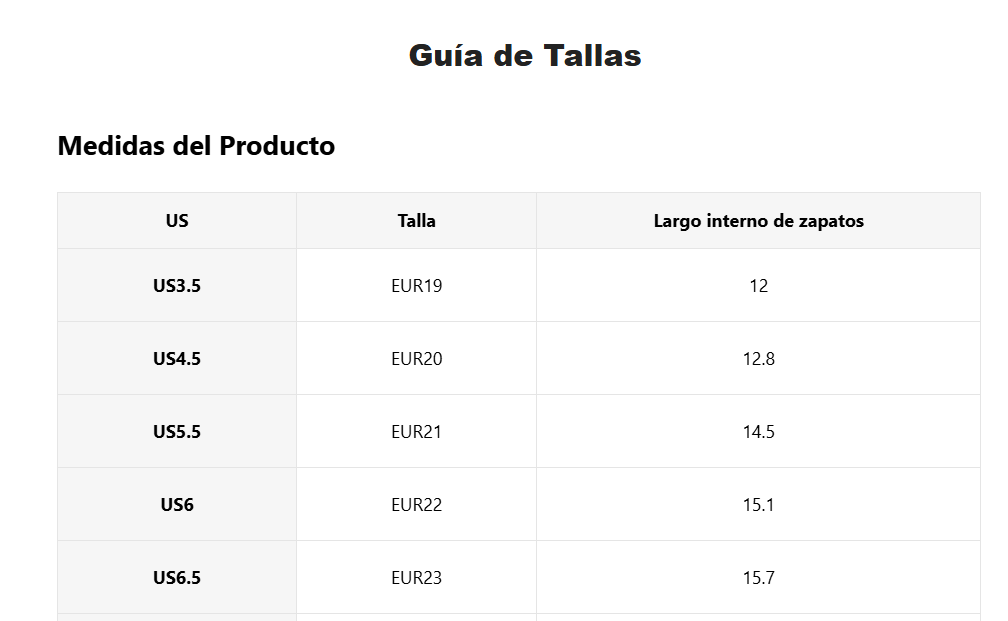
Task: Click the US column header
Action: (177, 220)
